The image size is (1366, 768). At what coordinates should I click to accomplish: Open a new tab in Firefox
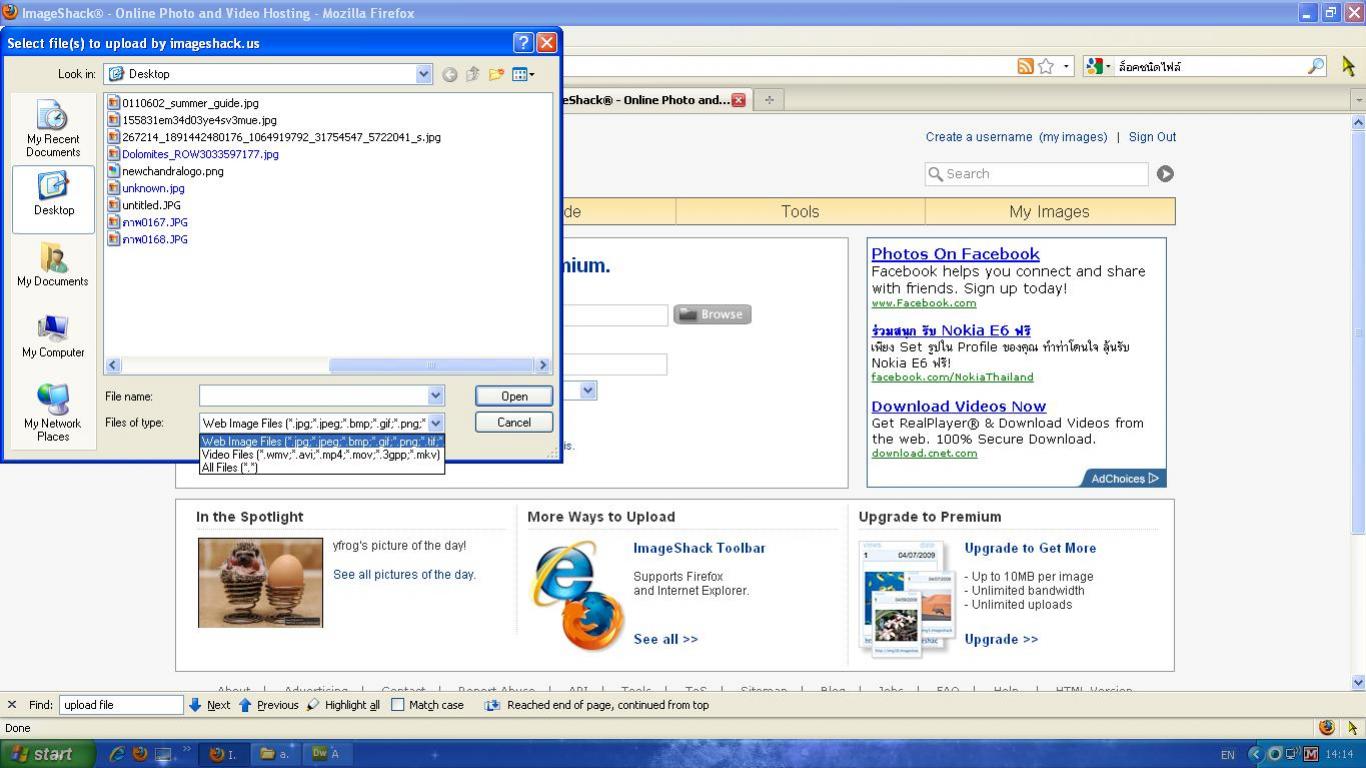point(769,99)
